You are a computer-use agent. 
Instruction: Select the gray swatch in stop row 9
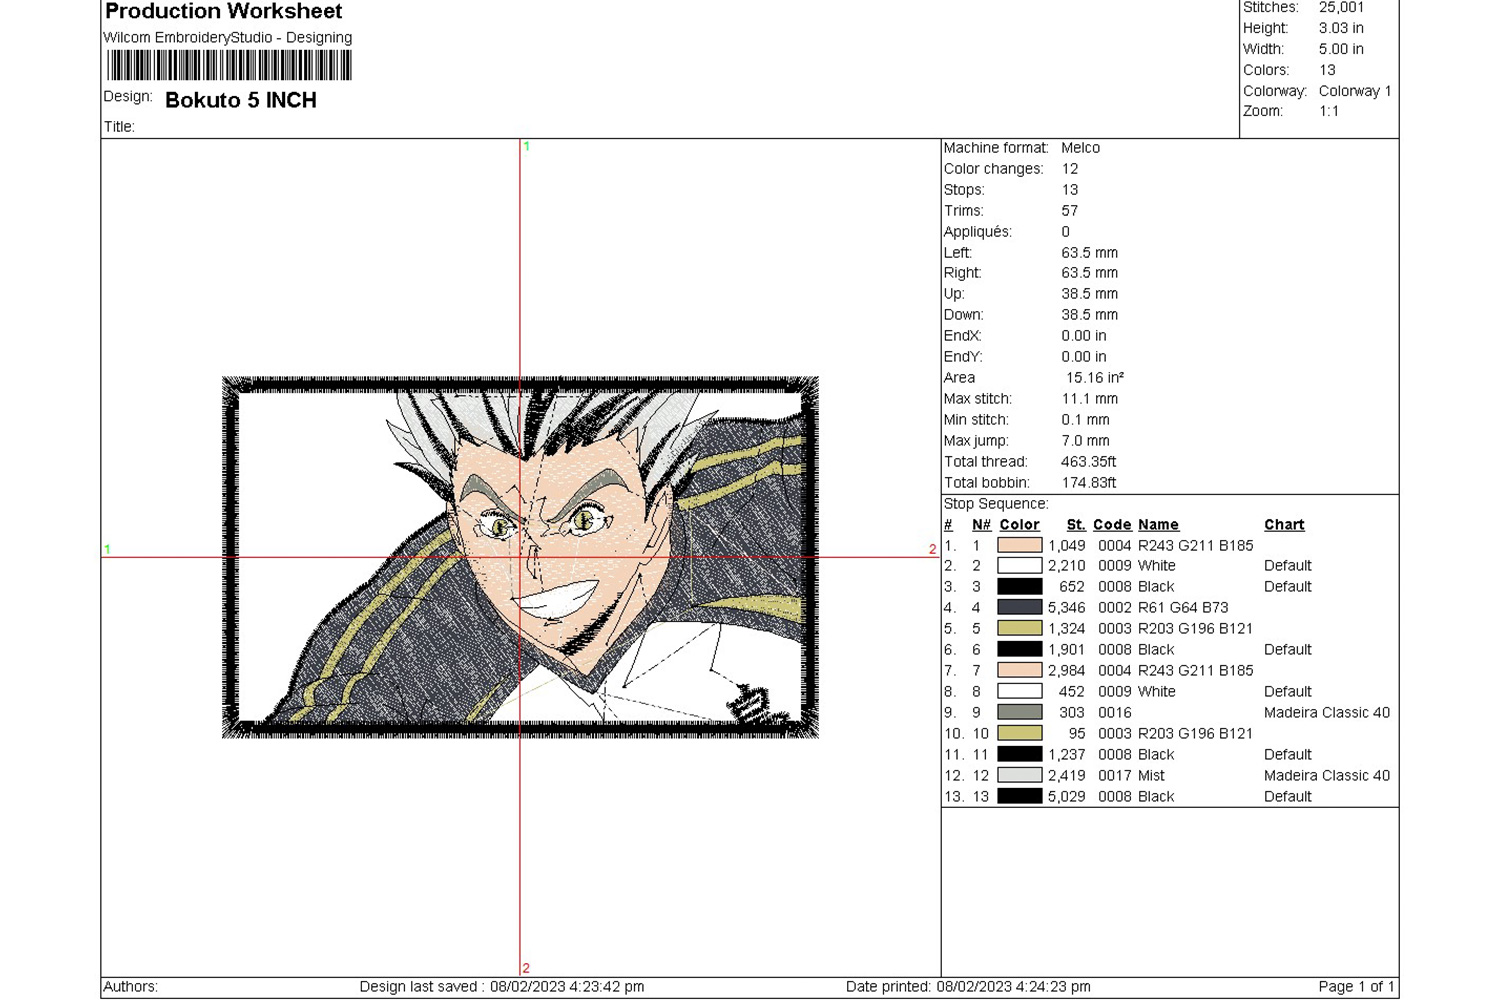click(1019, 713)
